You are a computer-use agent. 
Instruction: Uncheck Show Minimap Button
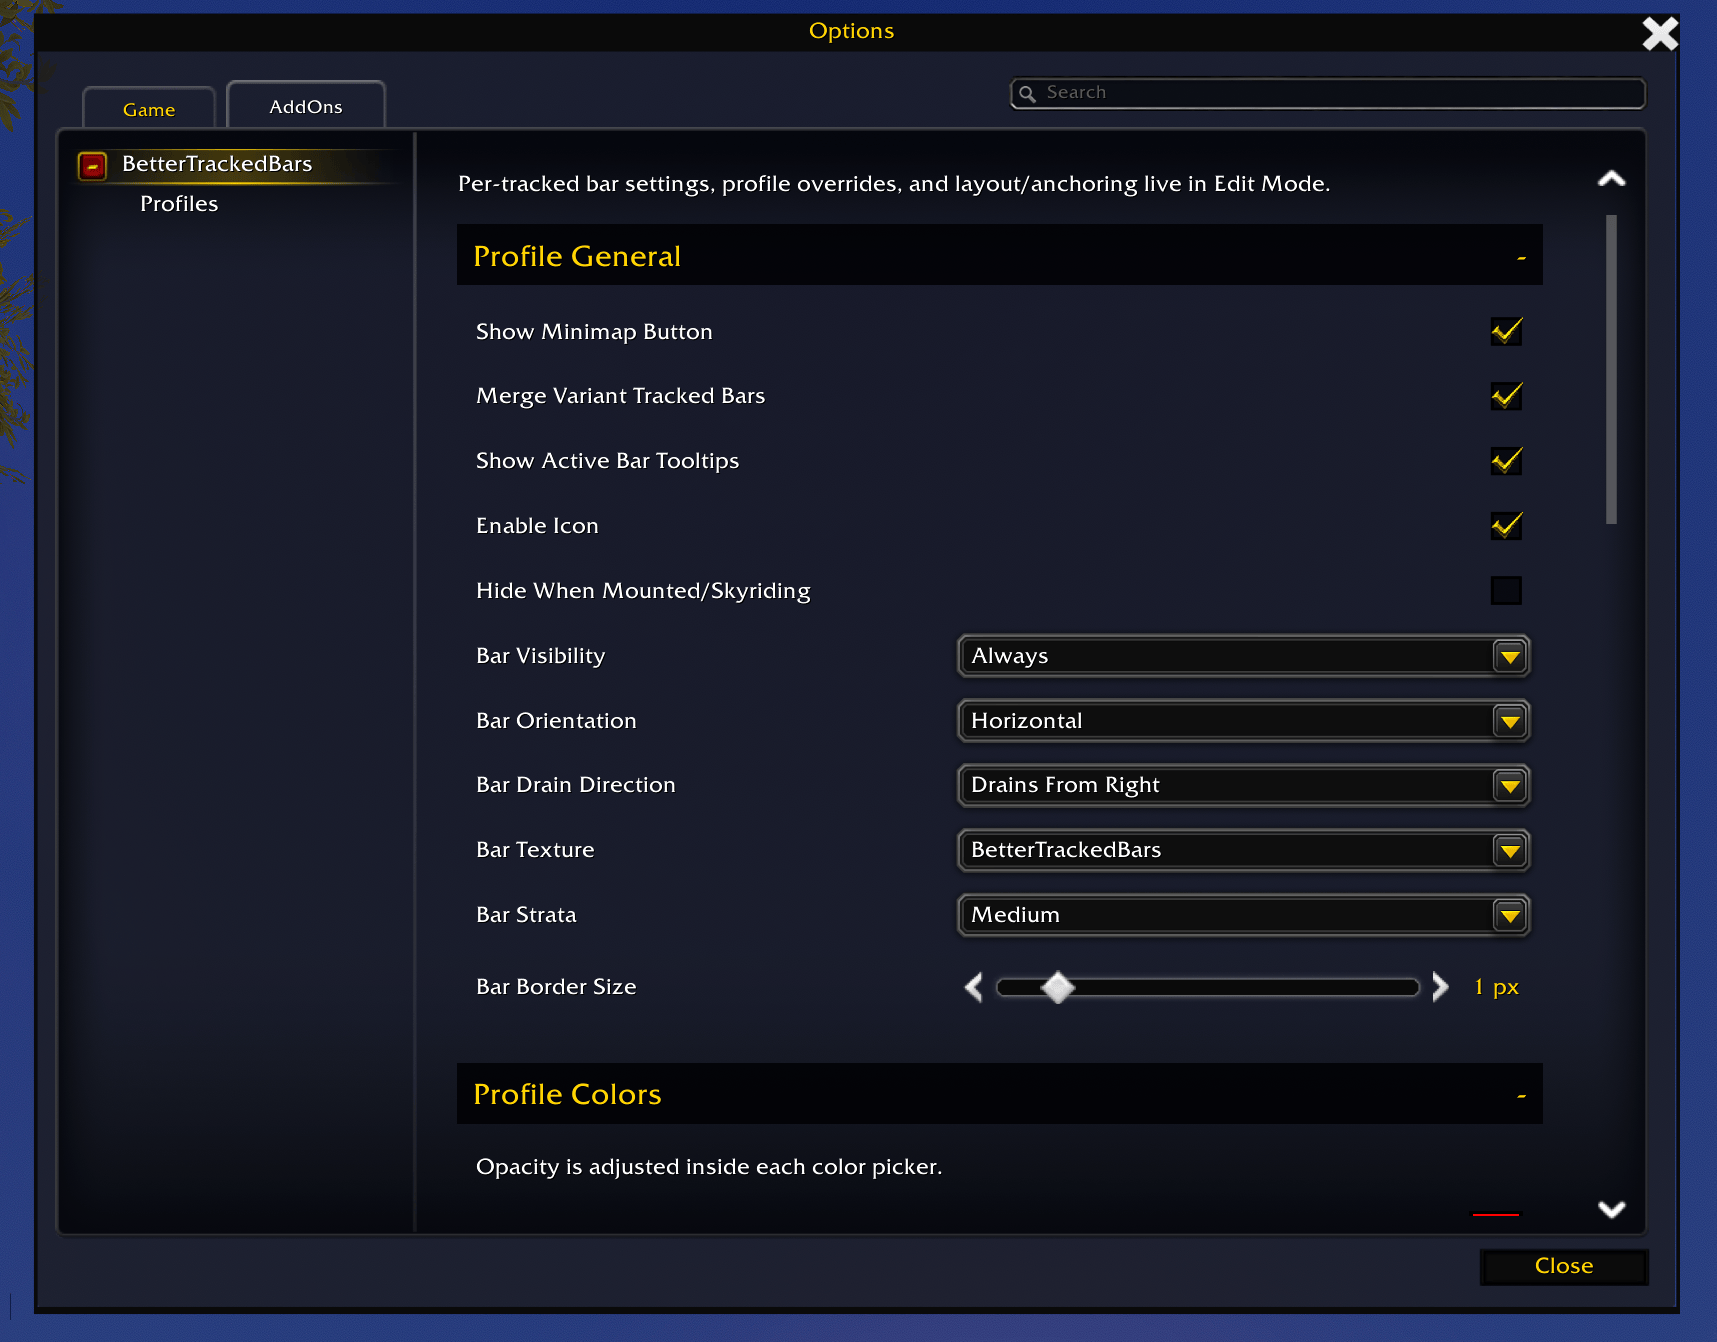(1506, 331)
